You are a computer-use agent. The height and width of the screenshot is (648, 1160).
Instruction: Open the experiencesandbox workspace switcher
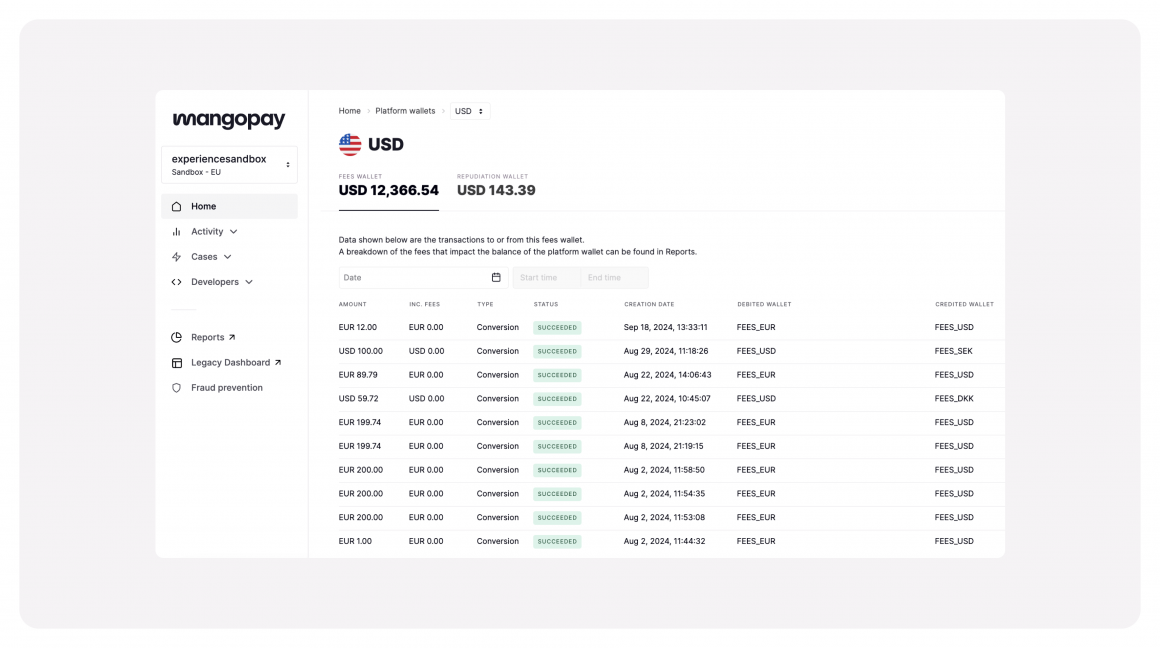pos(229,165)
